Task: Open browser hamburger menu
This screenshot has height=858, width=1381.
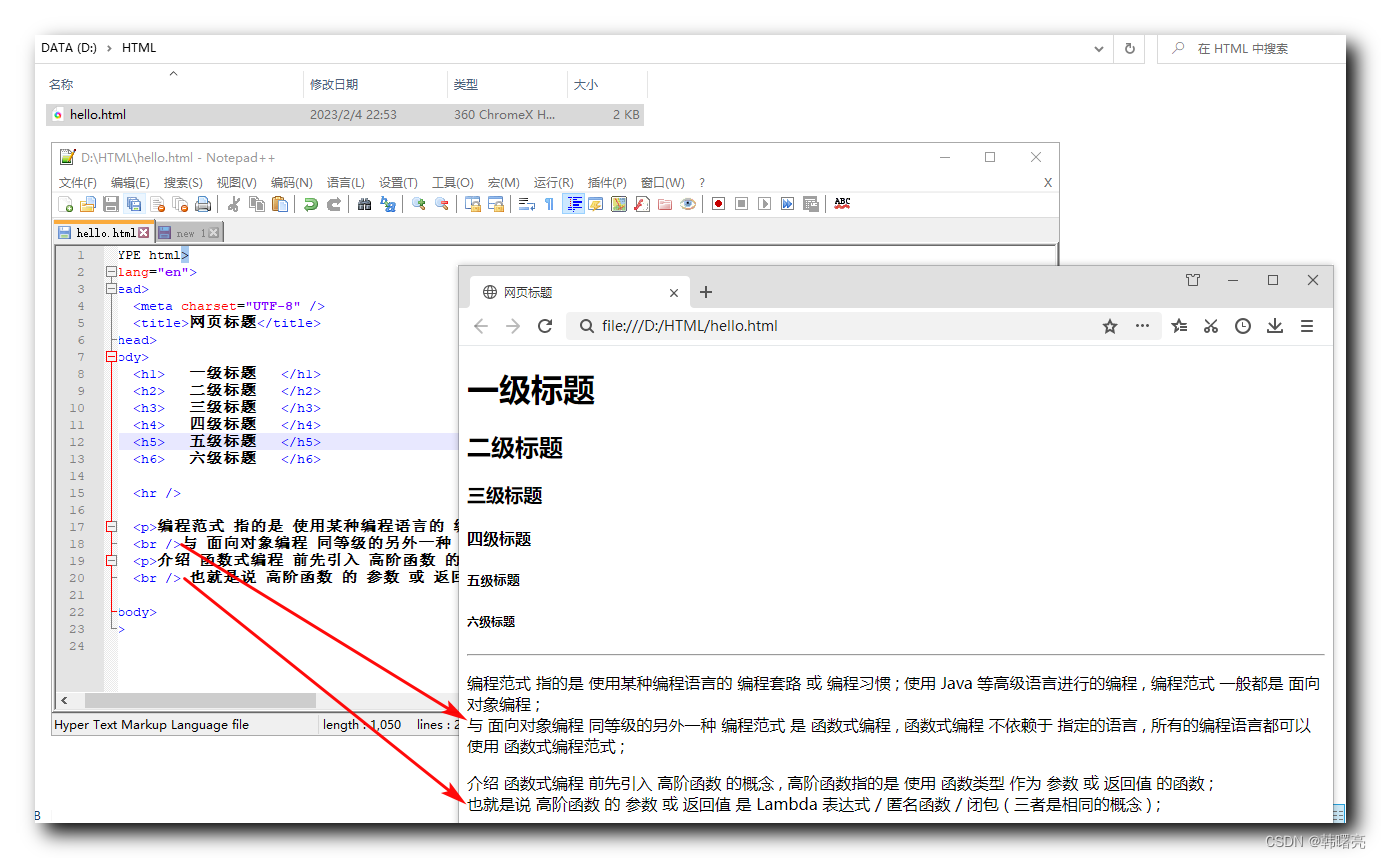Action: 1307,326
